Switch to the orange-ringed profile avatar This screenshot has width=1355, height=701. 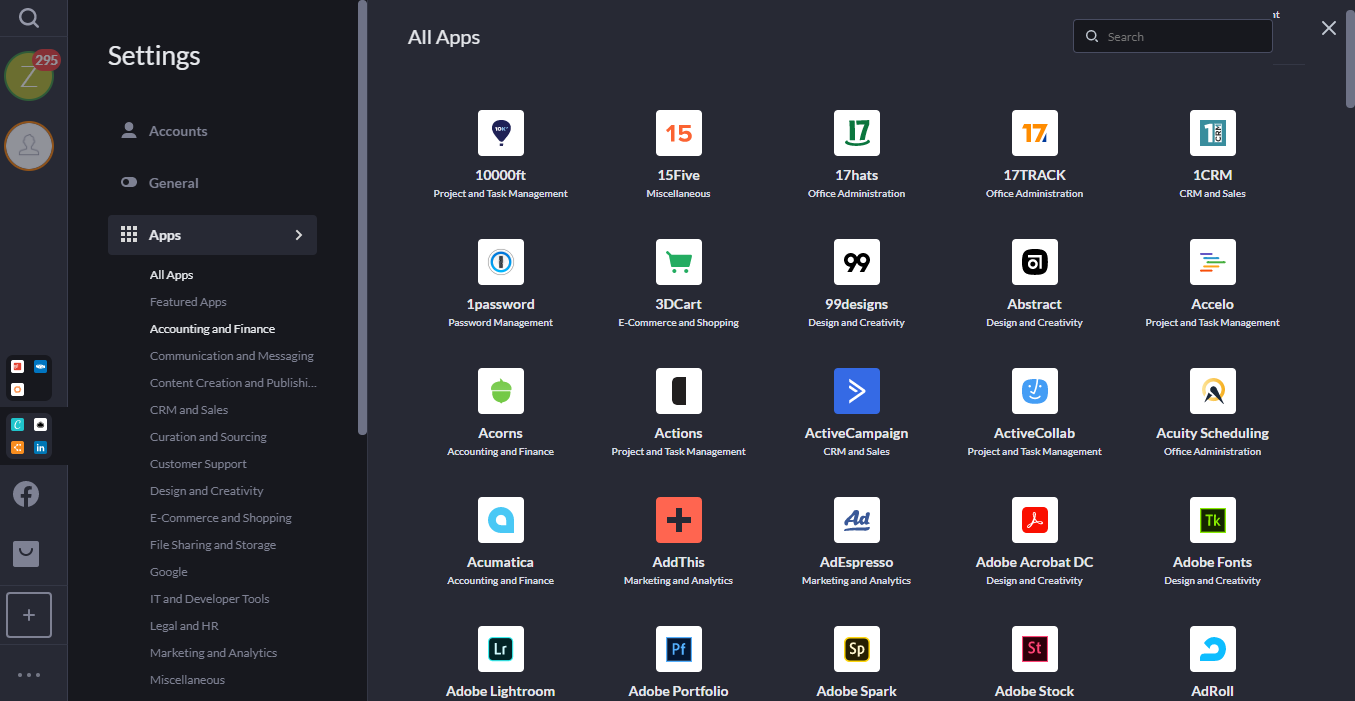[29, 146]
